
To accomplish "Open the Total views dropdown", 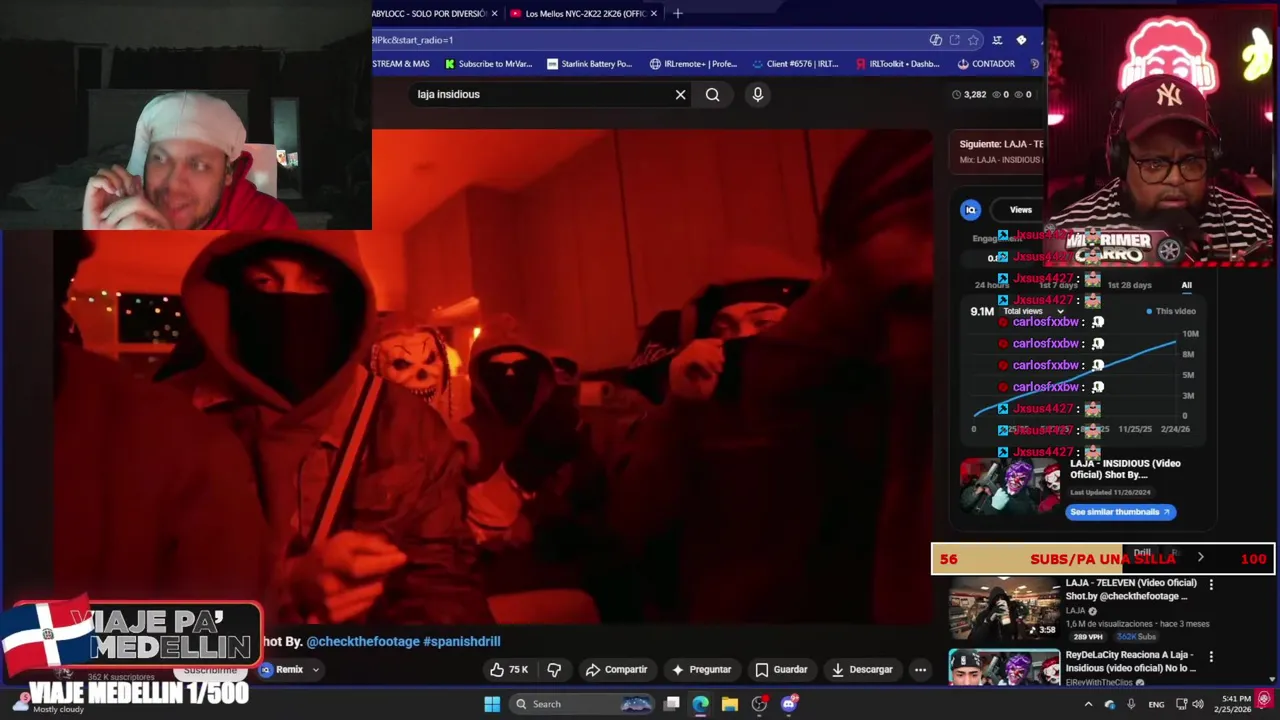I will [1034, 311].
